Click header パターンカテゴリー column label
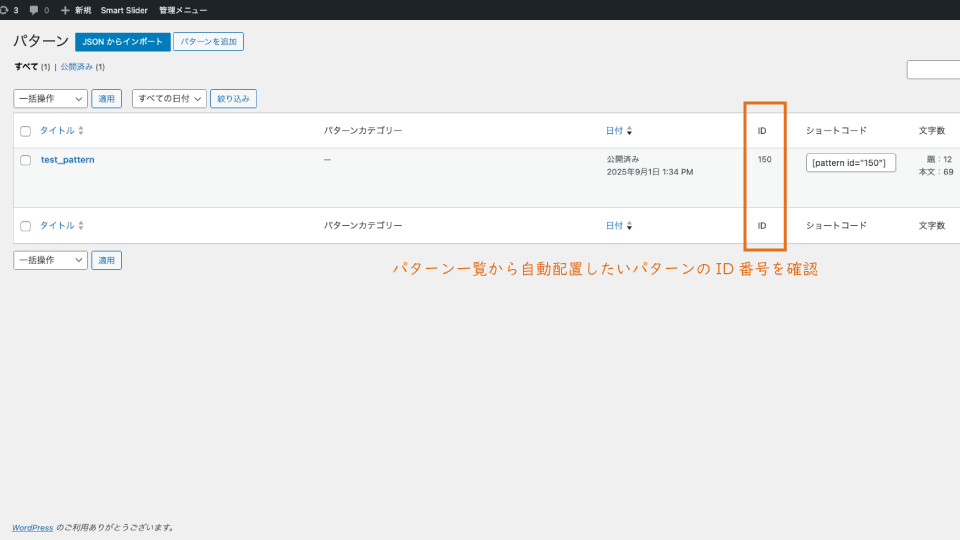This screenshot has width=960, height=540. tap(363, 130)
